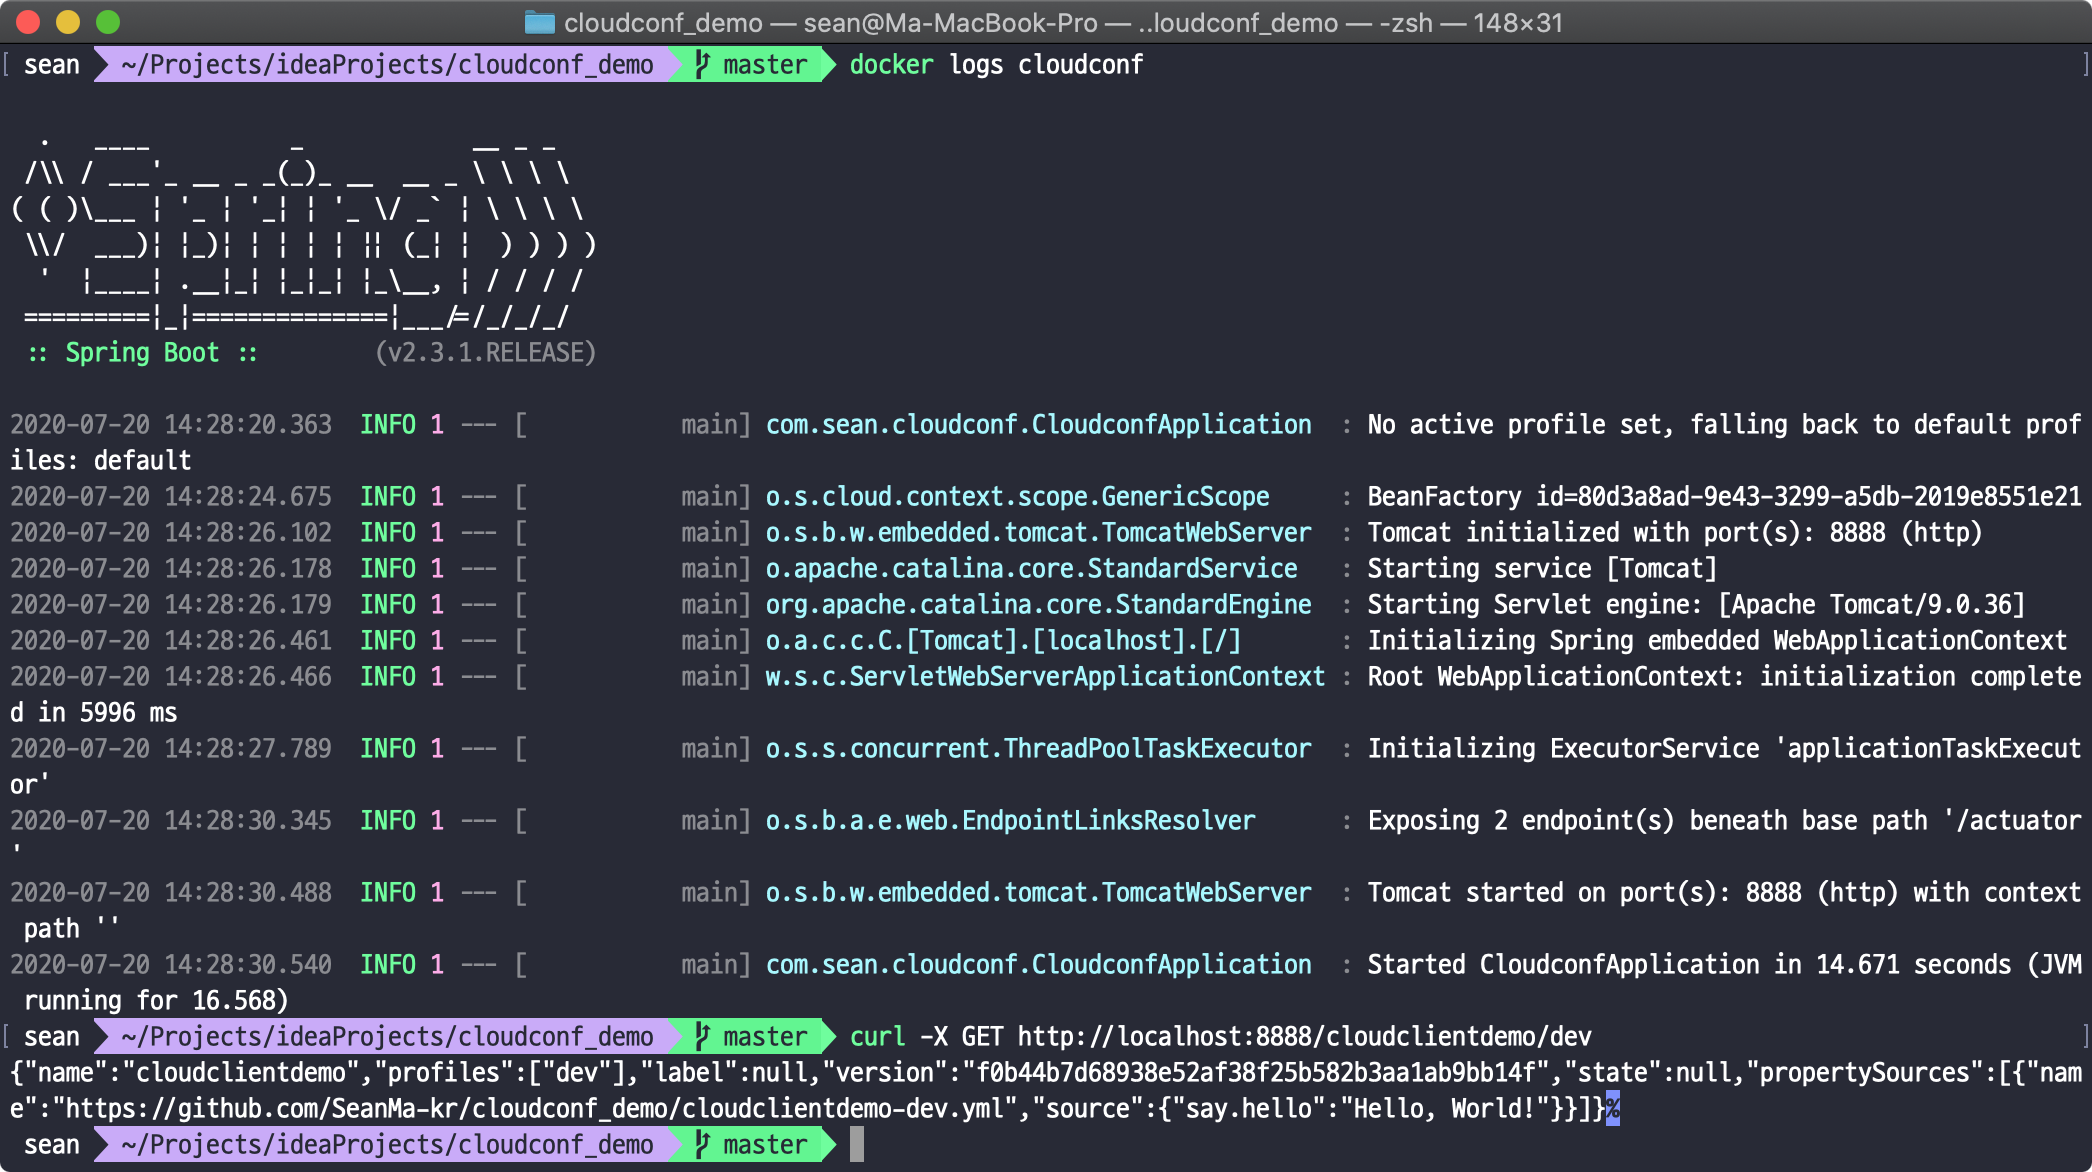Click the green zoom window button
The image size is (2092, 1172).
click(108, 21)
